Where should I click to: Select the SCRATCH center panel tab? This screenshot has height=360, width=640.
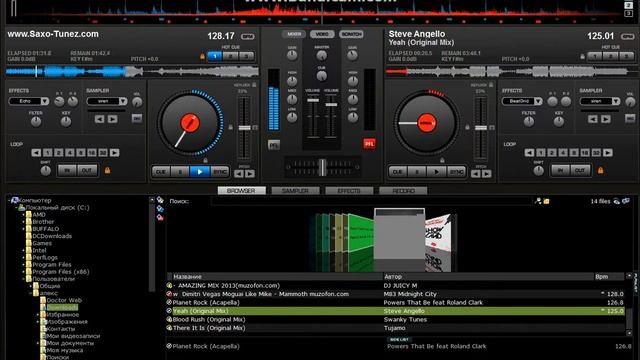pyautogui.click(x=351, y=34)
